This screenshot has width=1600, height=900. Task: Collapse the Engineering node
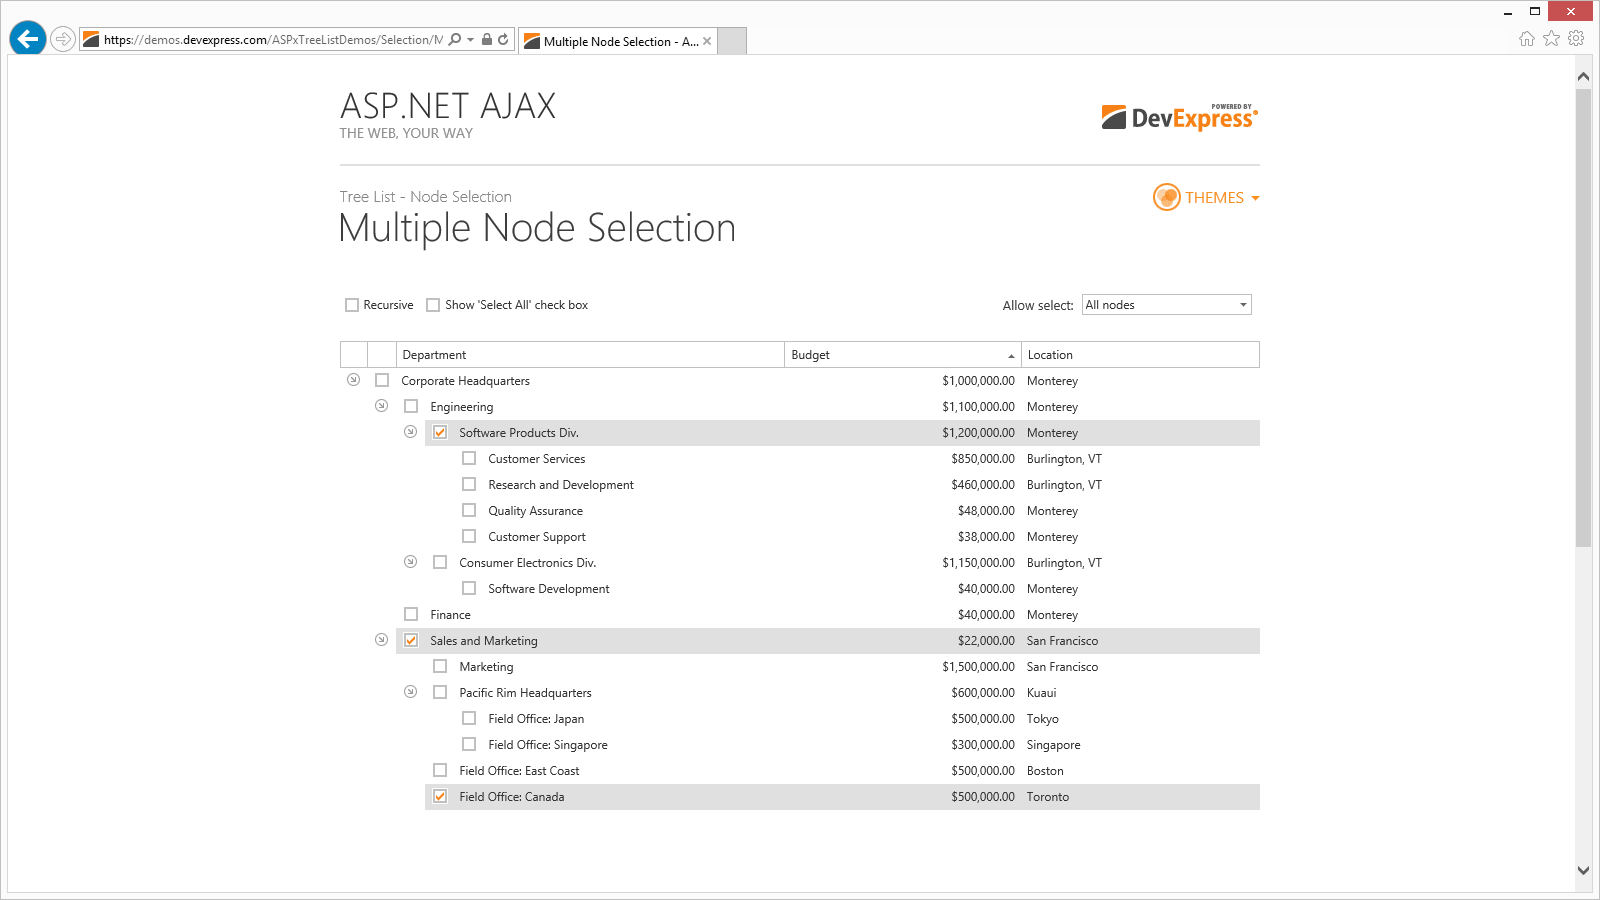tap(381, 406)
